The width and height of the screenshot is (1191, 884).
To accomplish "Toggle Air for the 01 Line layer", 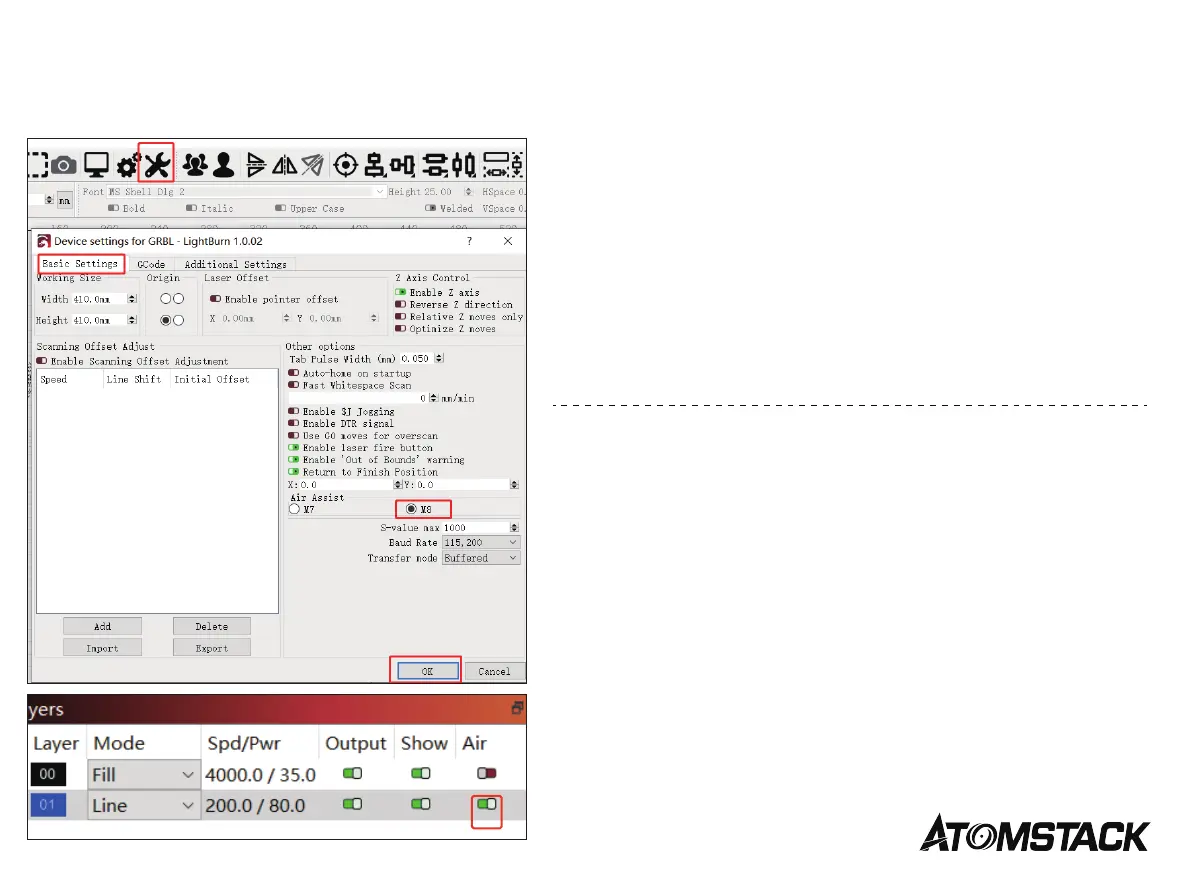I will [x=487, y=803].
